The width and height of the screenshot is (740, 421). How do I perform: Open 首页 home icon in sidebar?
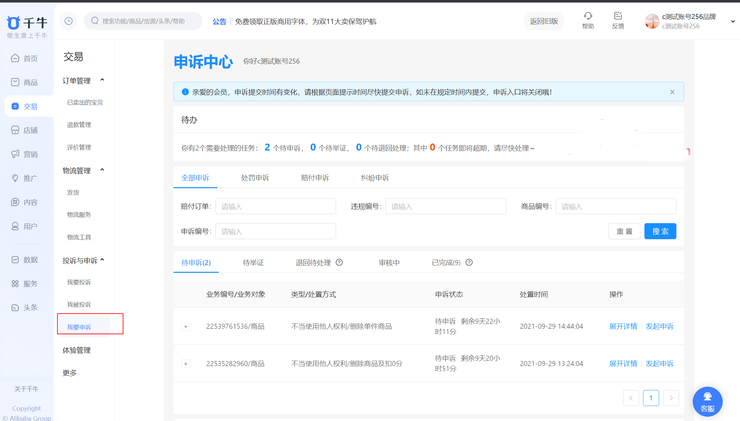pyautogui.click(x=15, y=59)
